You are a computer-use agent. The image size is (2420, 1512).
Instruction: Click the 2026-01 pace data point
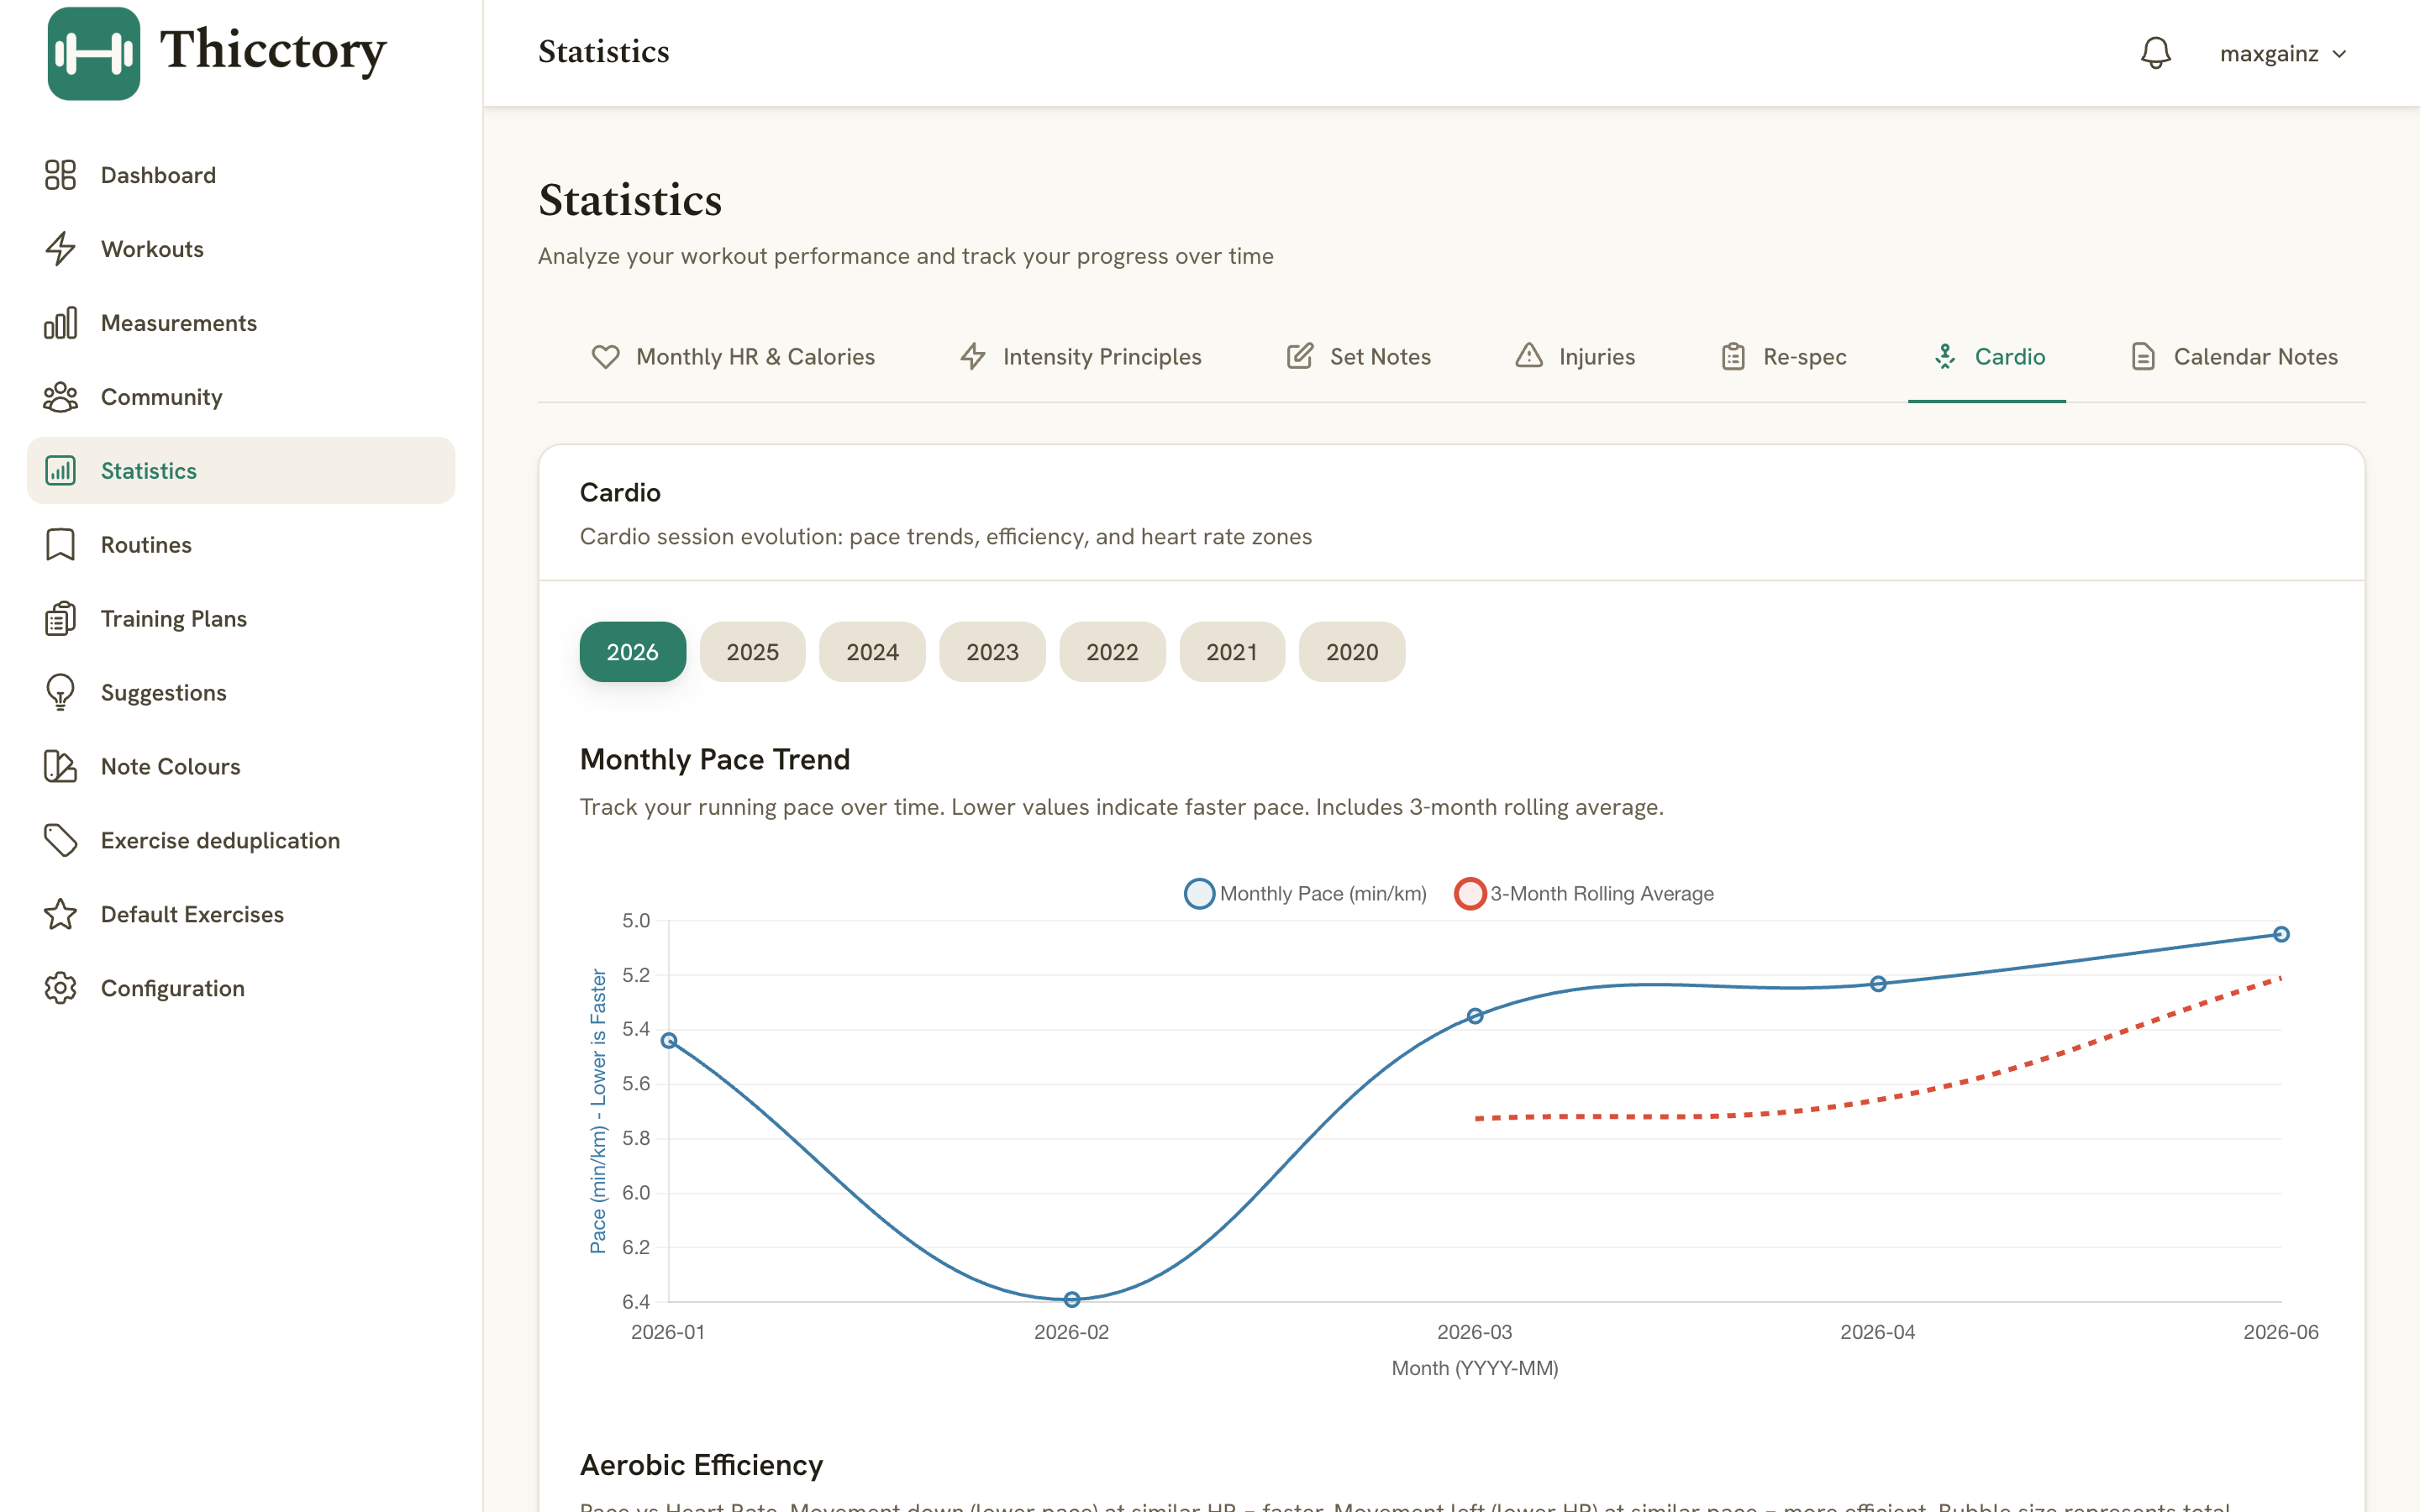[x=669, y=1041]
